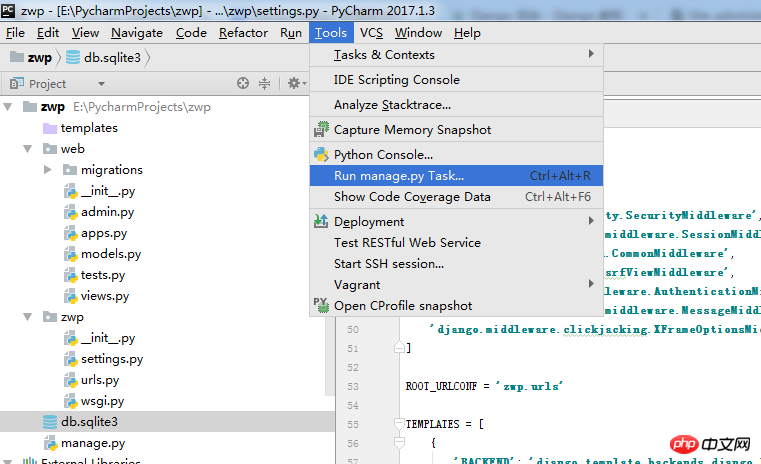Open the VCS menu
Screen dimensions: 761x464
point(371,33)
